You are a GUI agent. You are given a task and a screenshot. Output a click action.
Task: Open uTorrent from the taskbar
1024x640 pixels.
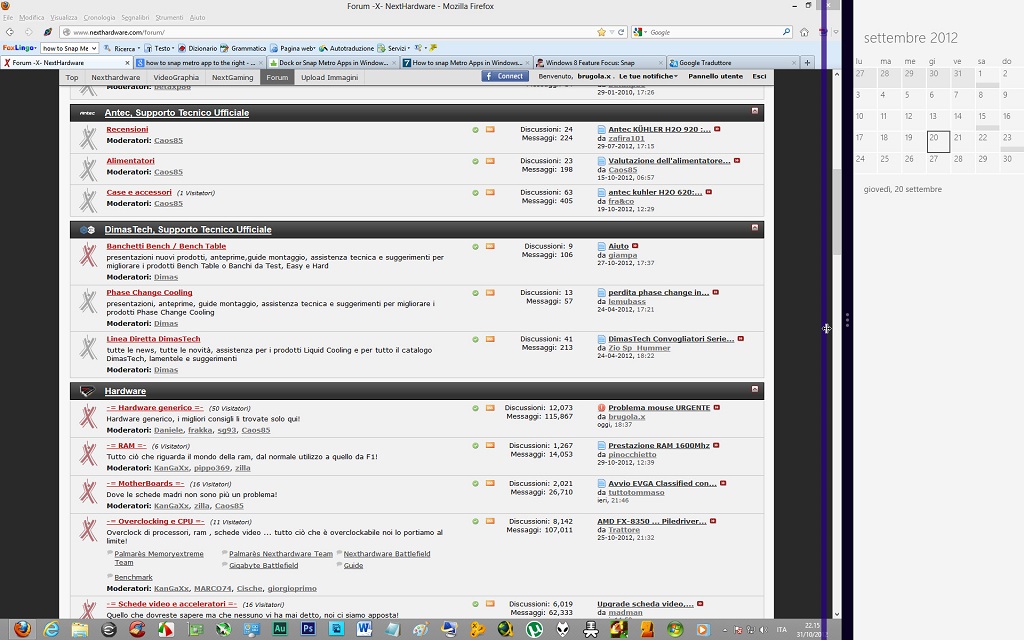[534, 630]
